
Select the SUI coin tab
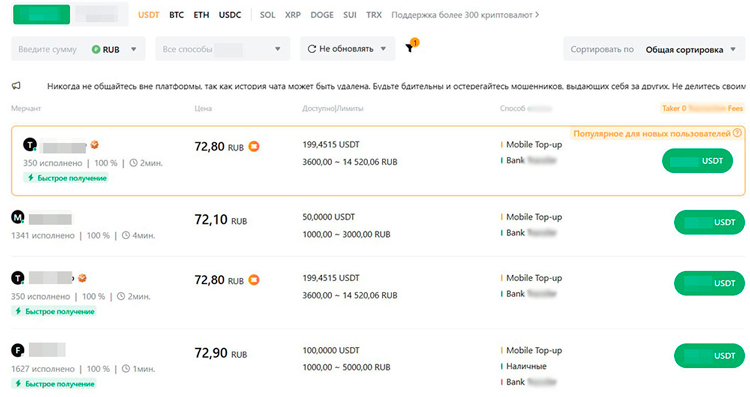click(x=350, y=15)
